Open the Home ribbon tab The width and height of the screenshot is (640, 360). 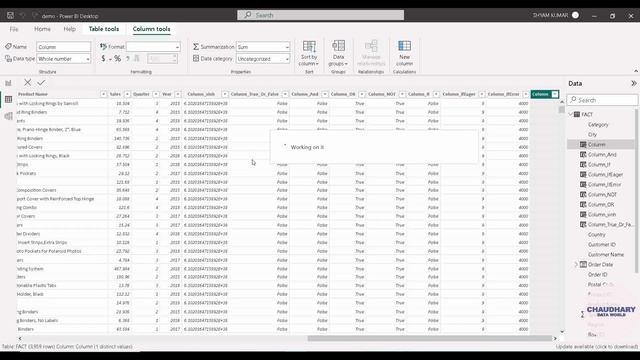42,29
